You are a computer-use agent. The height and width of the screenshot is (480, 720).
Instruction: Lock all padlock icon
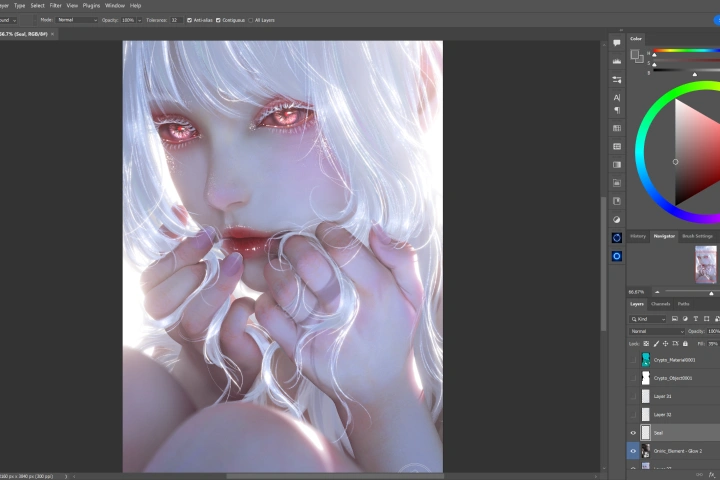click(685, 344)
